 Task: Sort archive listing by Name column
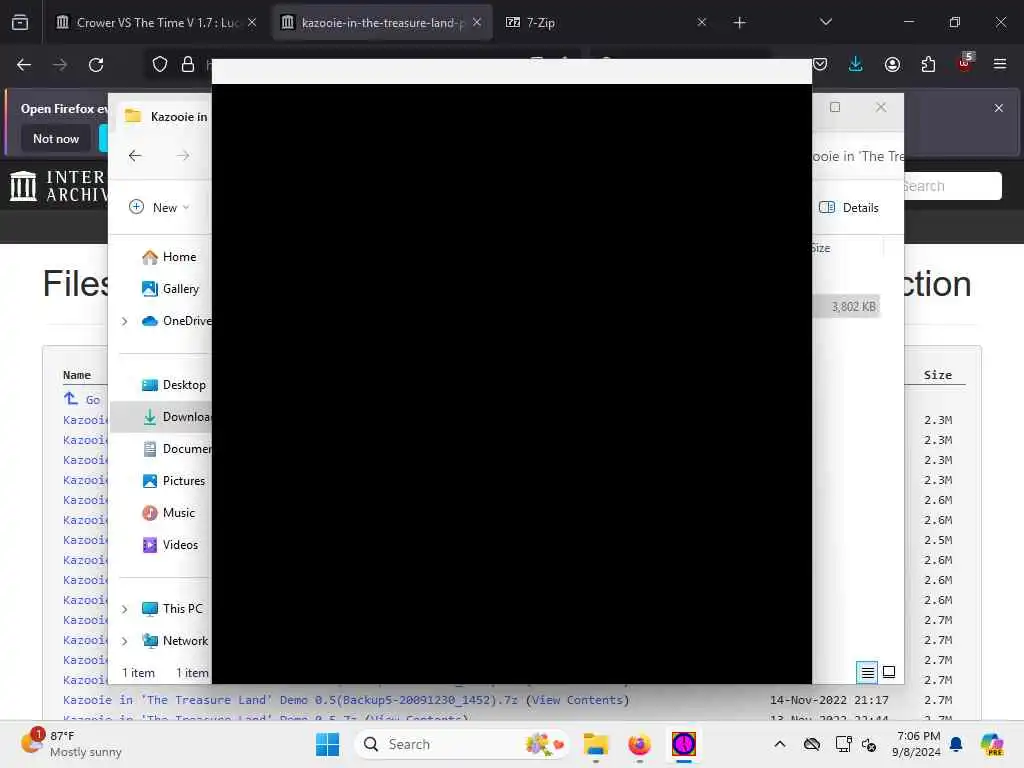pyautogui.click(x=76, y=375)
